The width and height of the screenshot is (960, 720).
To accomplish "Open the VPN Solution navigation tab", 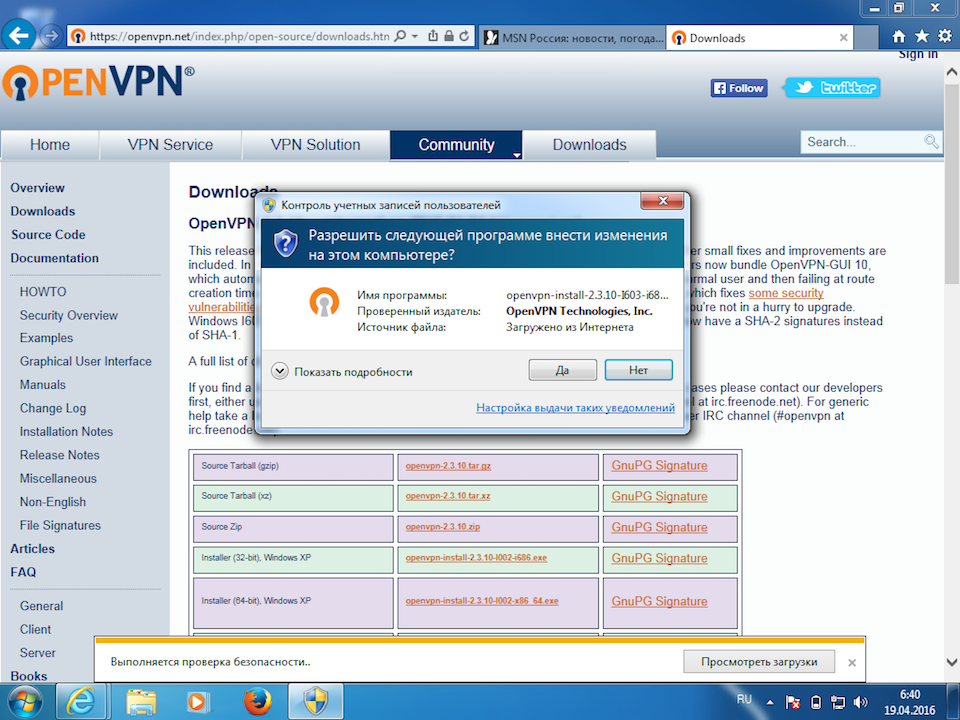I will coord(315,144).
